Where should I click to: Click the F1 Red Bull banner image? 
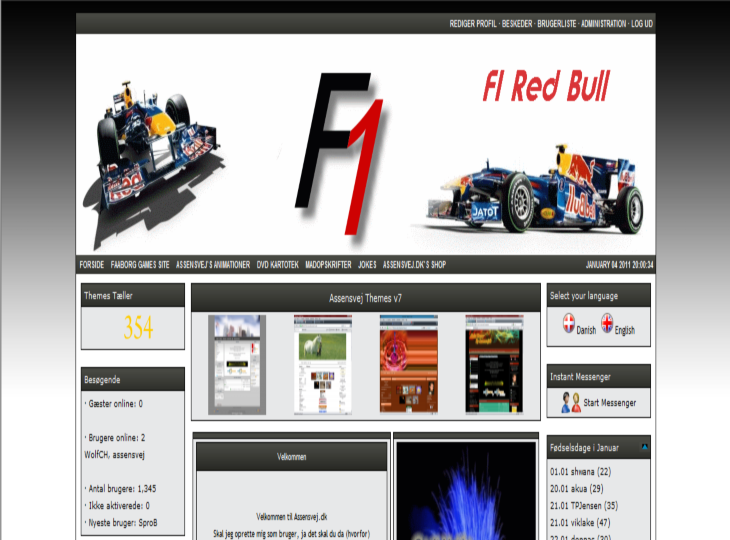pyautogui.click(x=365, y=144)
